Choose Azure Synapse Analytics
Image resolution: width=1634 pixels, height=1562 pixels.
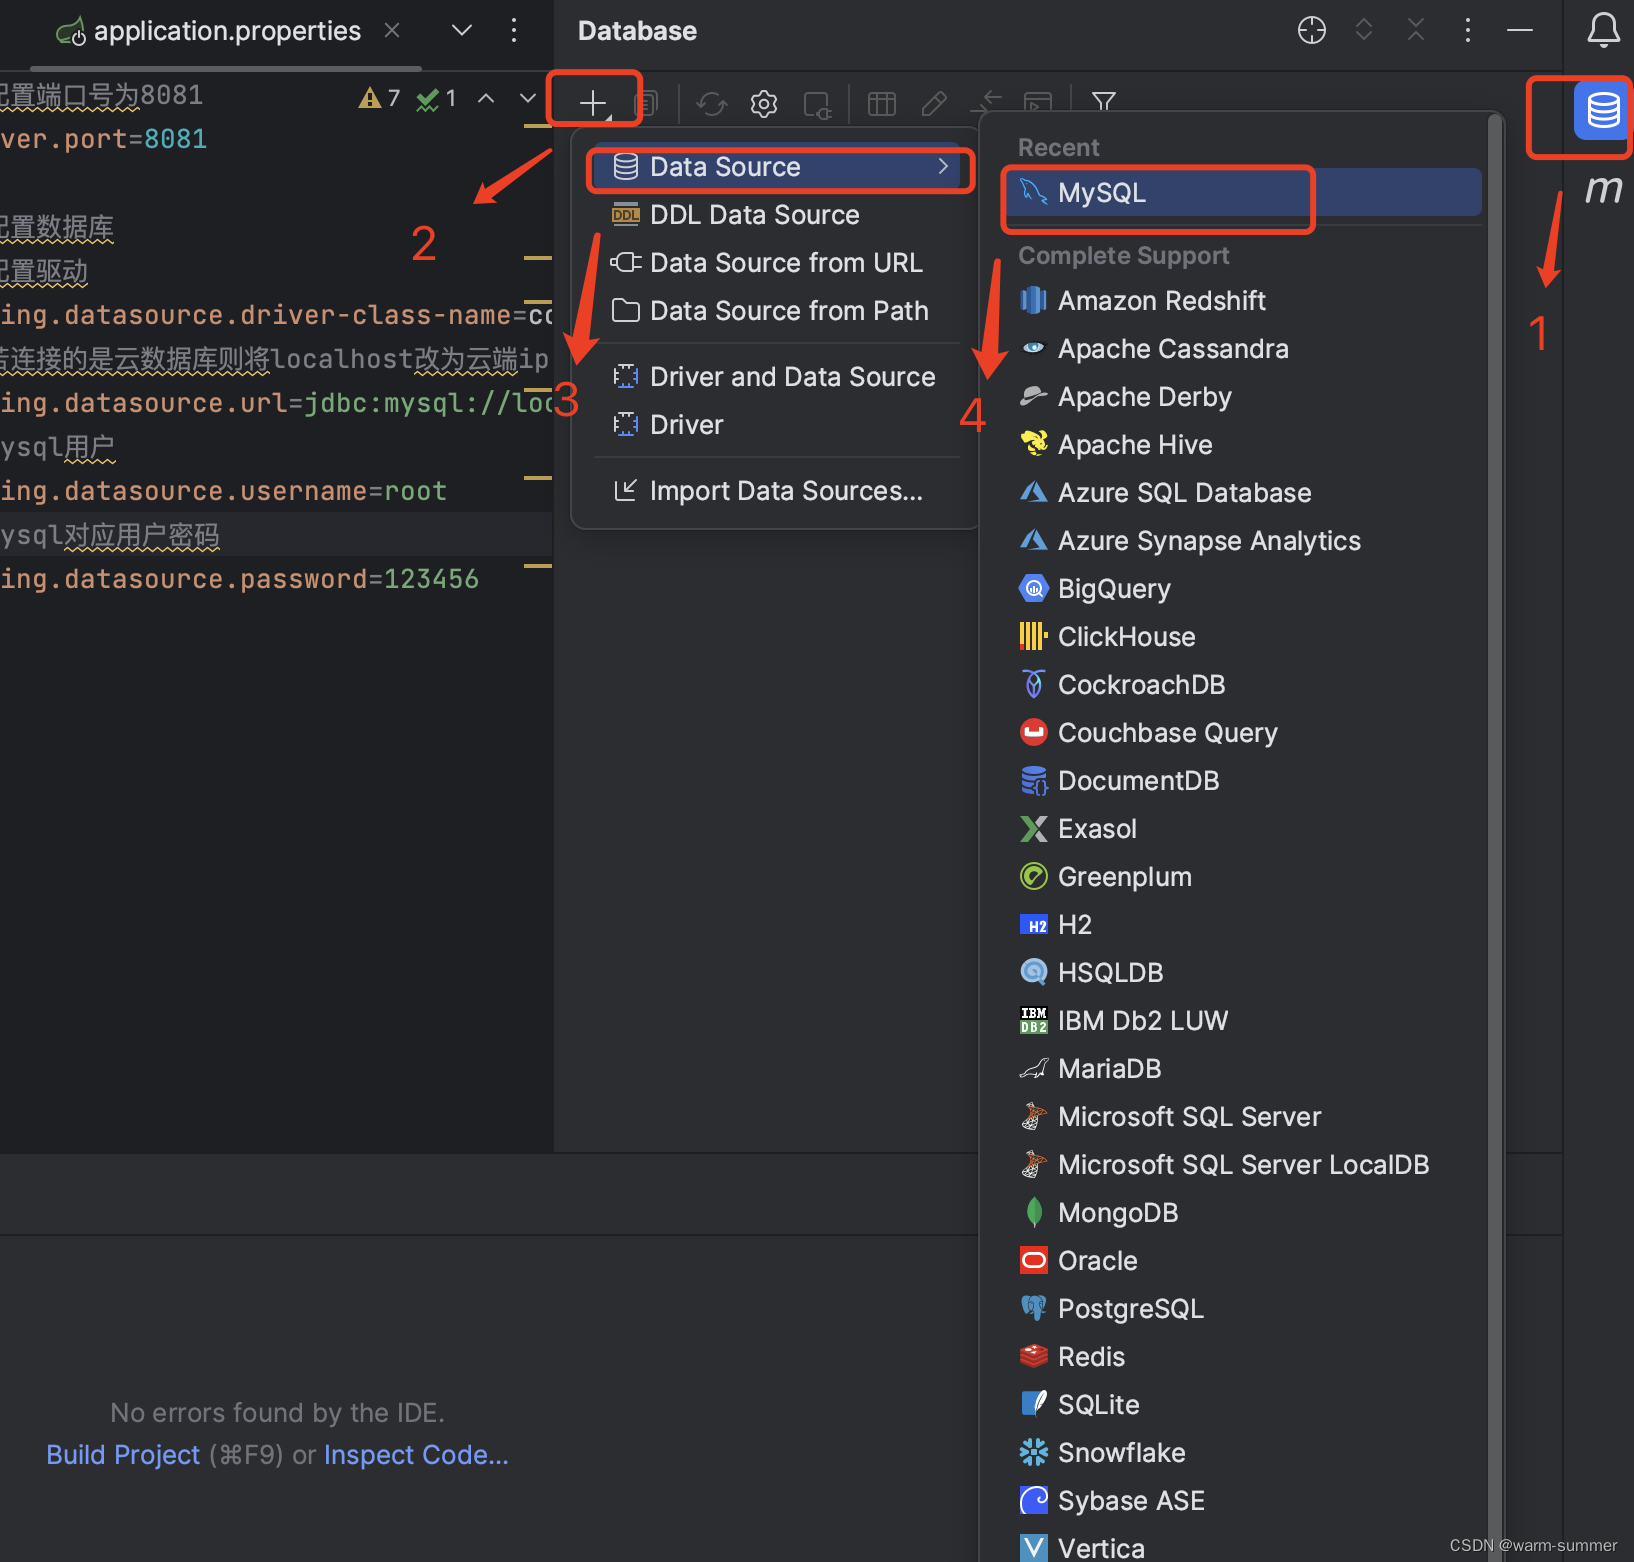coord(1243,541)
